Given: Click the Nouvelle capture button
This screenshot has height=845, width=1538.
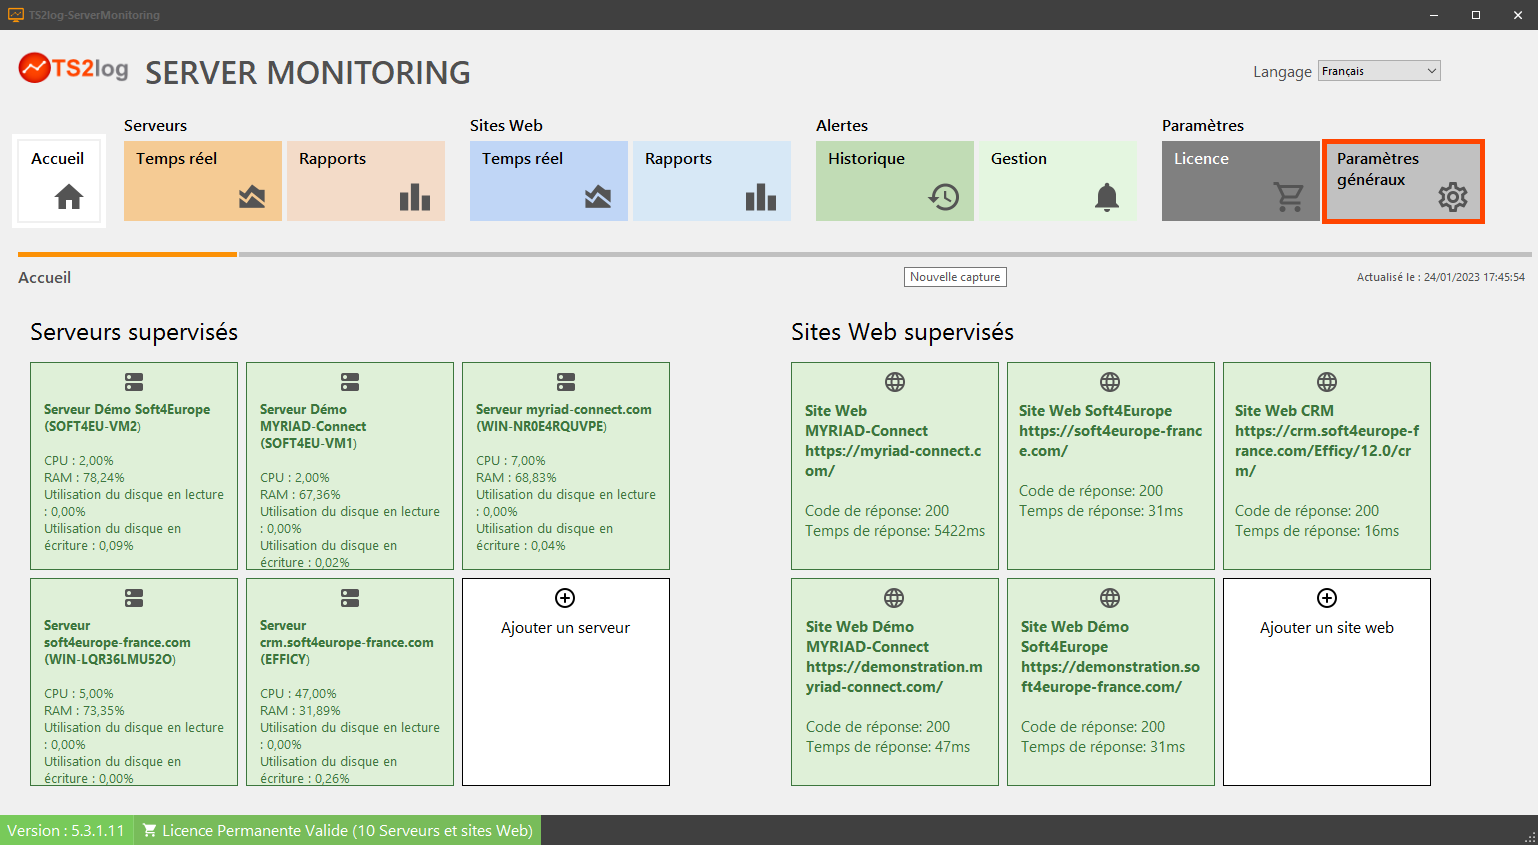Looking at the screenshot, I should click(x=955, y=277).
